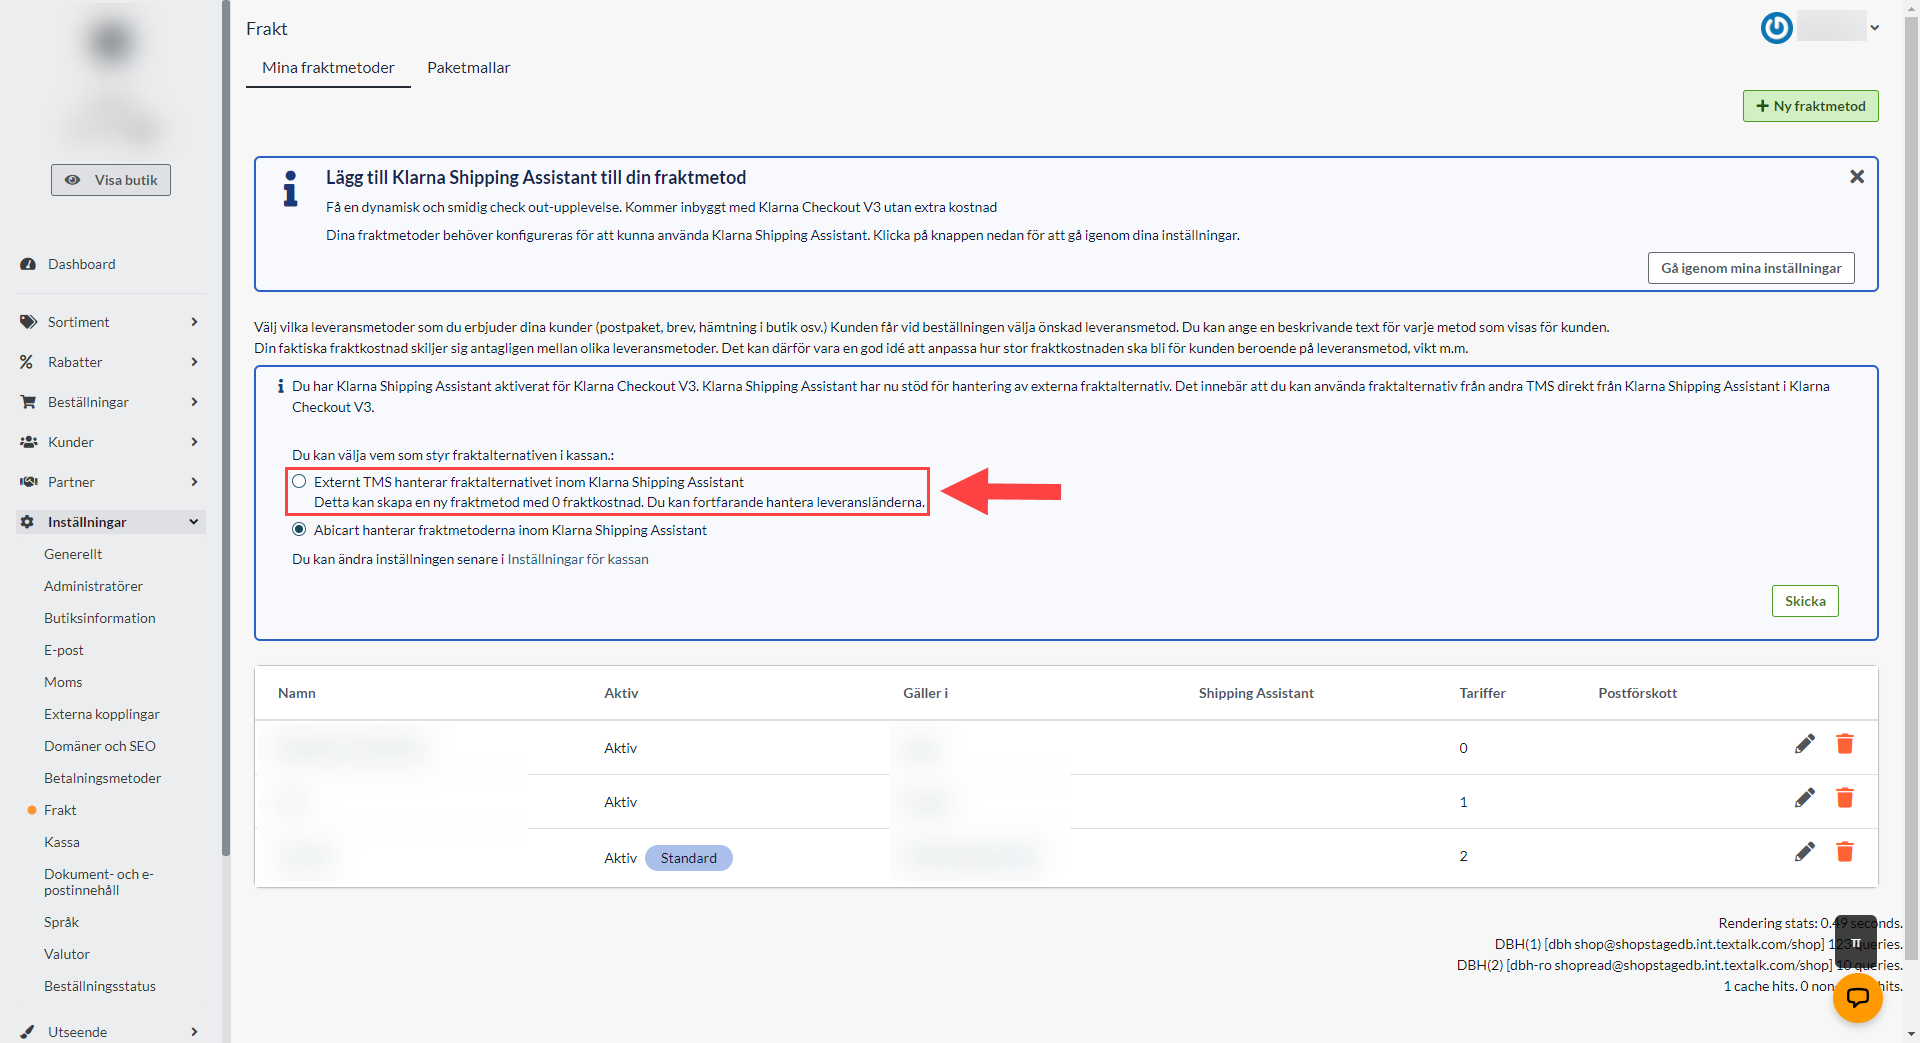Image resolution: width=1920 pixels, height=1043 pixels.
Task: Open the Kassa settings page
Action: [62, 842]
